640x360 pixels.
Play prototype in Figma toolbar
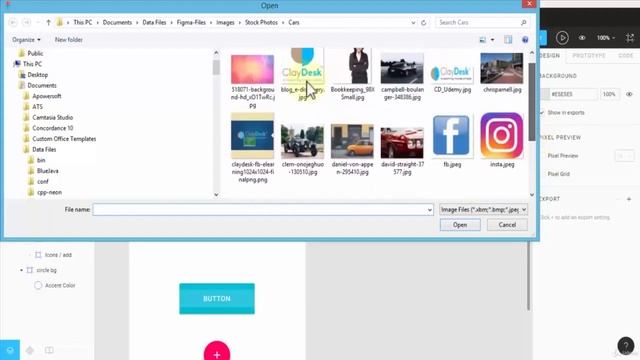tap(562, 38)
